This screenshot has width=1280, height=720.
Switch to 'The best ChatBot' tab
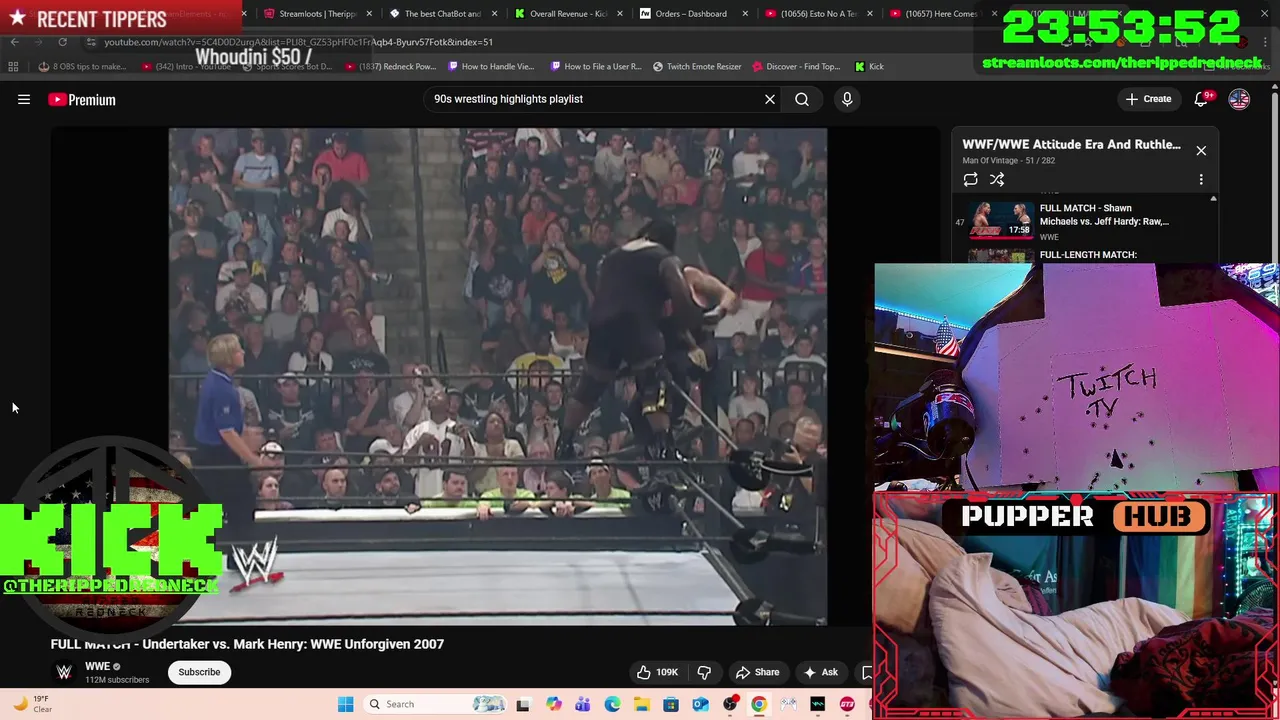tap(442, 14)
